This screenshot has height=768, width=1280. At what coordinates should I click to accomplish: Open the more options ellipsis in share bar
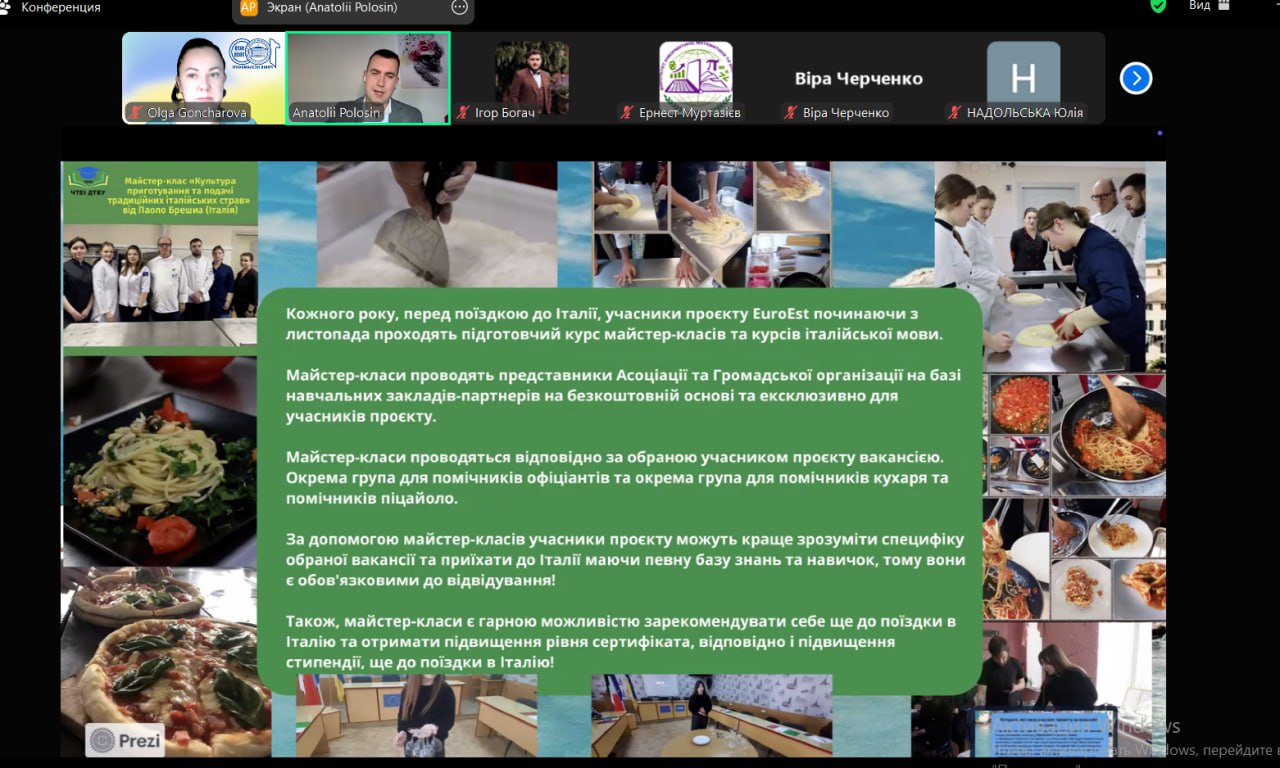click(x=459, y=7)
